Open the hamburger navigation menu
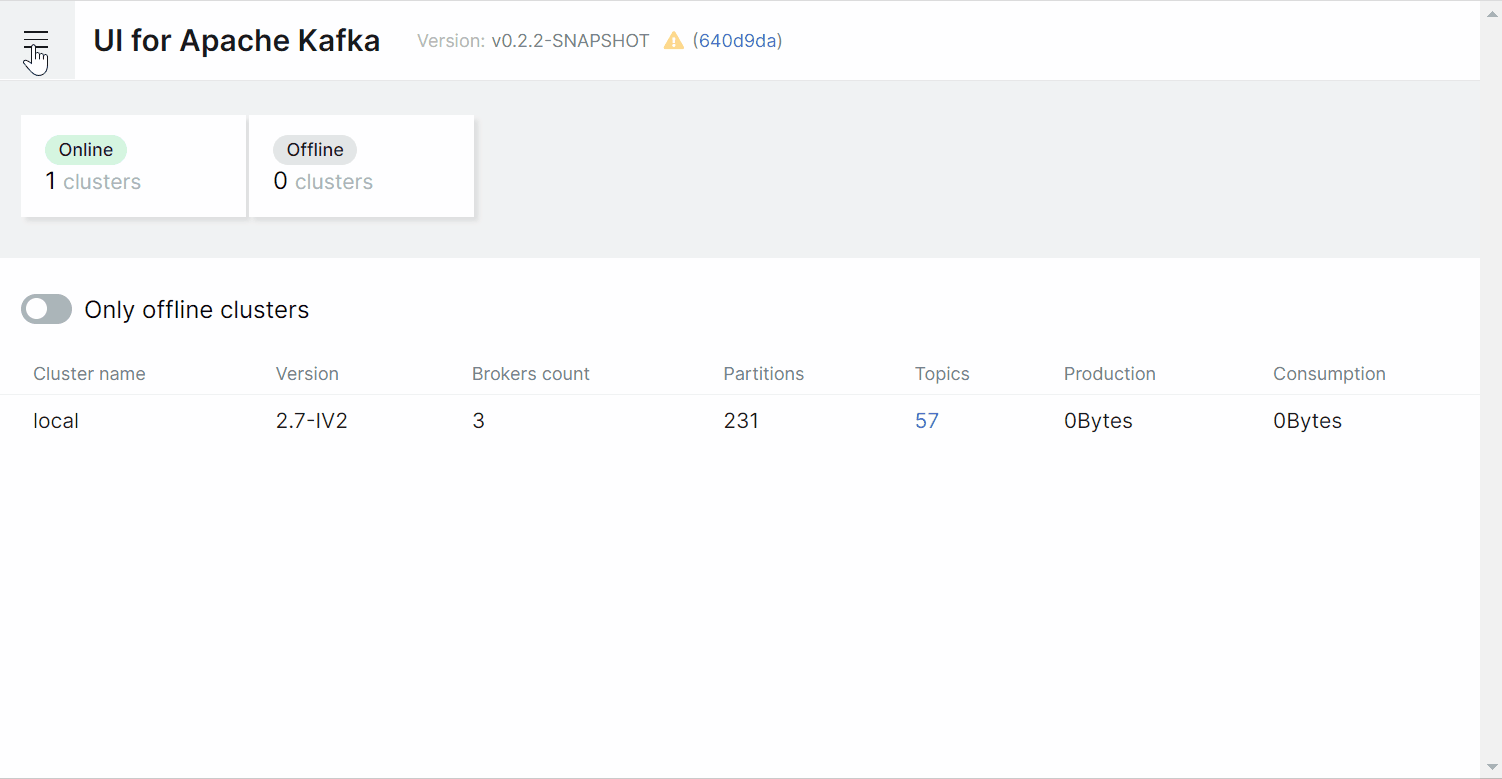The width and height of the screenshot is (1502, 779). click(36, 40)
